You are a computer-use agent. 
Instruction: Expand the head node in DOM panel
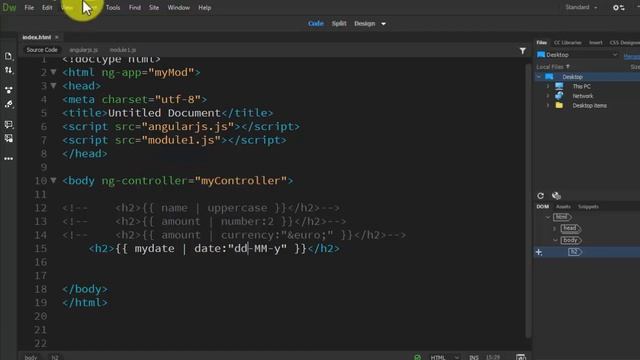click(x=555, y=229)
